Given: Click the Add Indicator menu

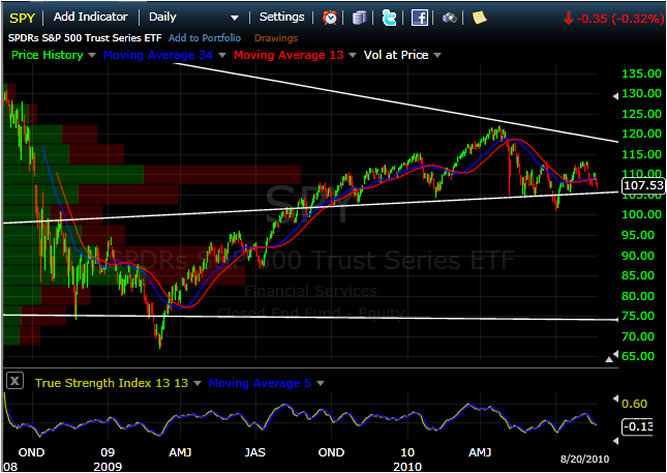Looking at the screenshot, I should (x=90, y=17).
